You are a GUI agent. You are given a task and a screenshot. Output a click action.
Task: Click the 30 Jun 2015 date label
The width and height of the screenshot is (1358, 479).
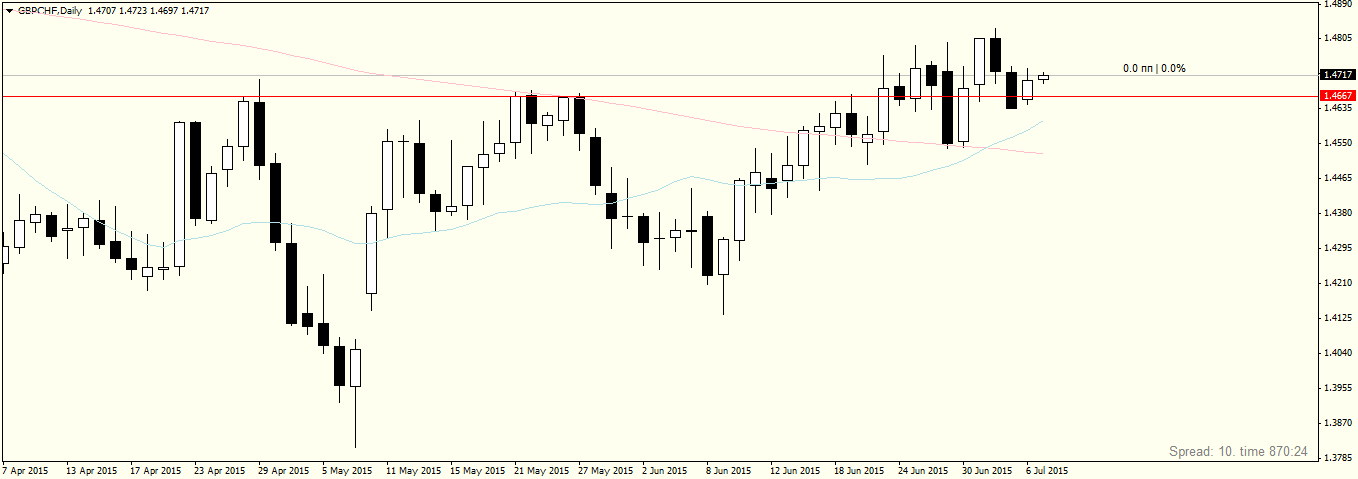(987, 470)
